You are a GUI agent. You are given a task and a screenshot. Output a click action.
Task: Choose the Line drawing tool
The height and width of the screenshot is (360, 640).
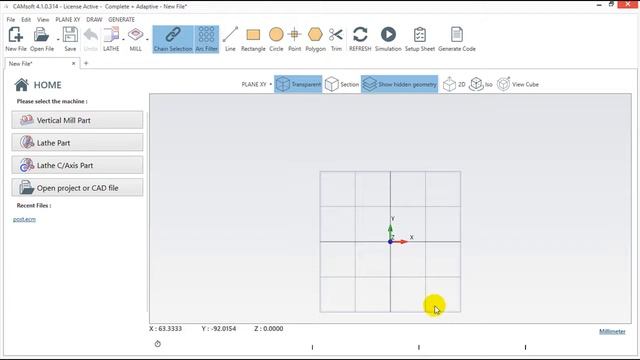point(230,39)
